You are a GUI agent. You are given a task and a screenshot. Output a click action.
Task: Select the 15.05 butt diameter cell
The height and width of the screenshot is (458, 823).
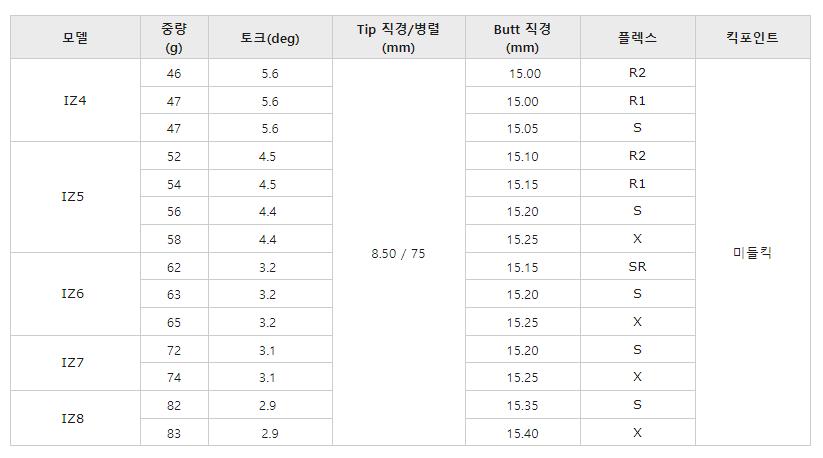(x=522, y=129)
